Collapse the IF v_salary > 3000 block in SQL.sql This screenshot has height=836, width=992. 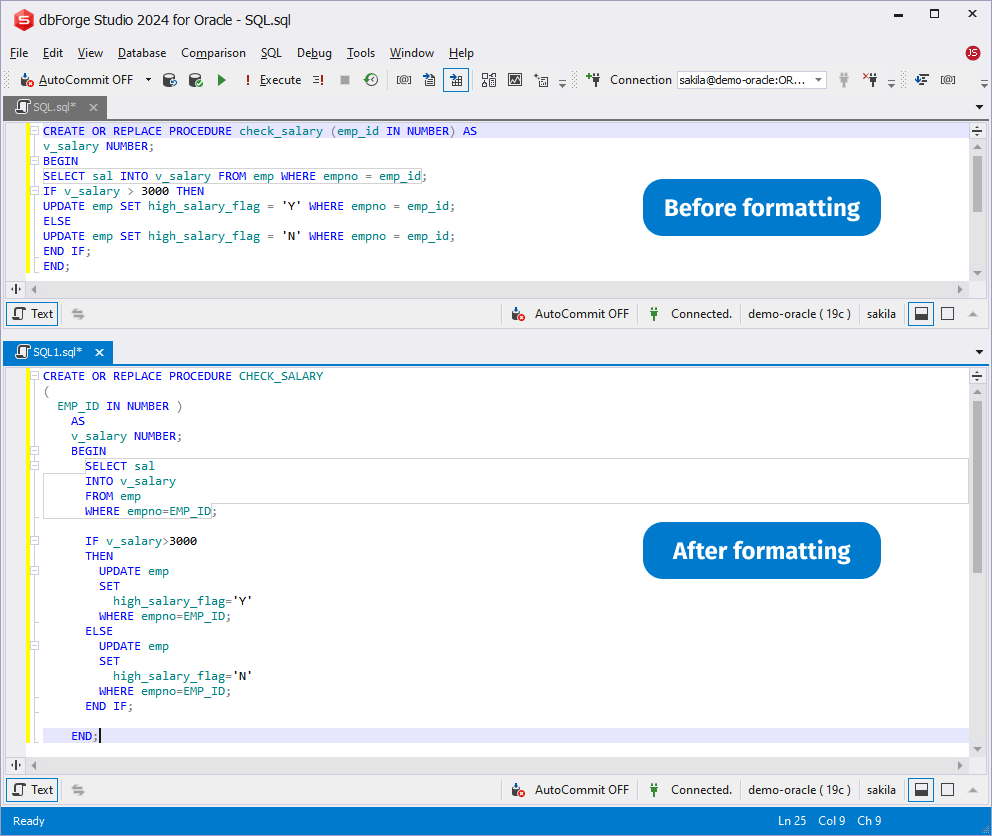click(35, 191)
